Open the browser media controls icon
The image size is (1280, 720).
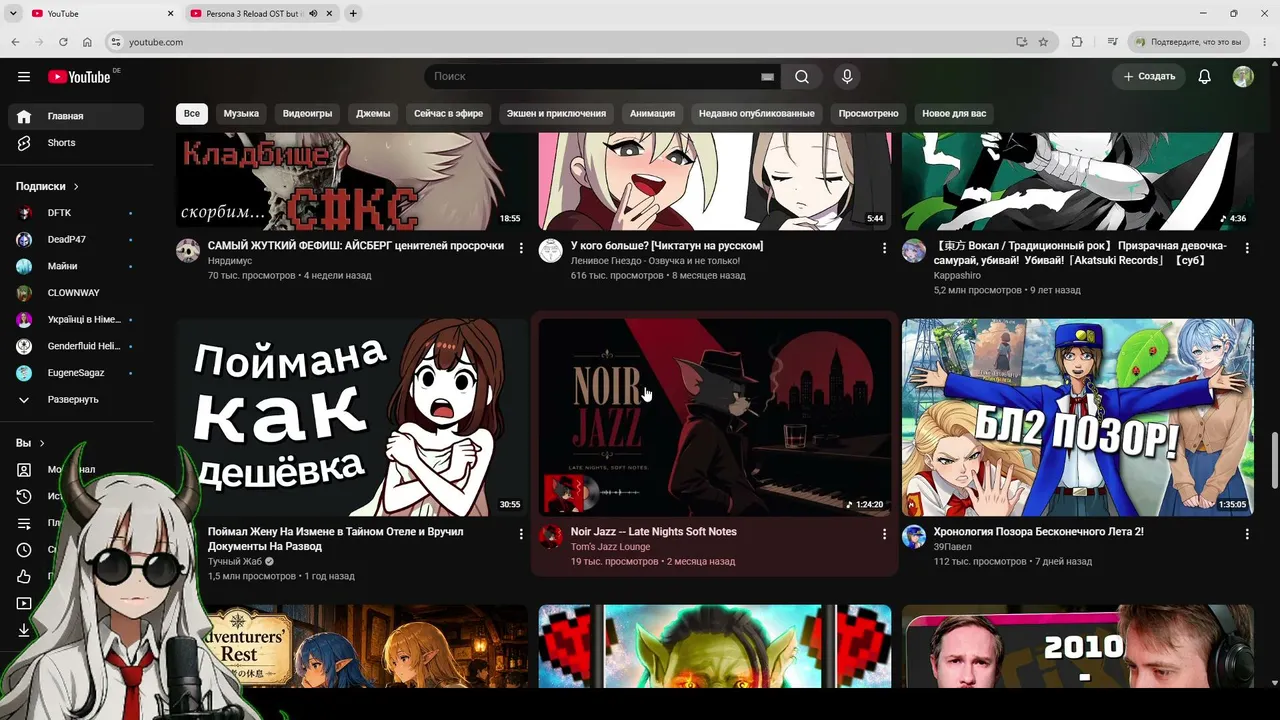pos(1112,42)
